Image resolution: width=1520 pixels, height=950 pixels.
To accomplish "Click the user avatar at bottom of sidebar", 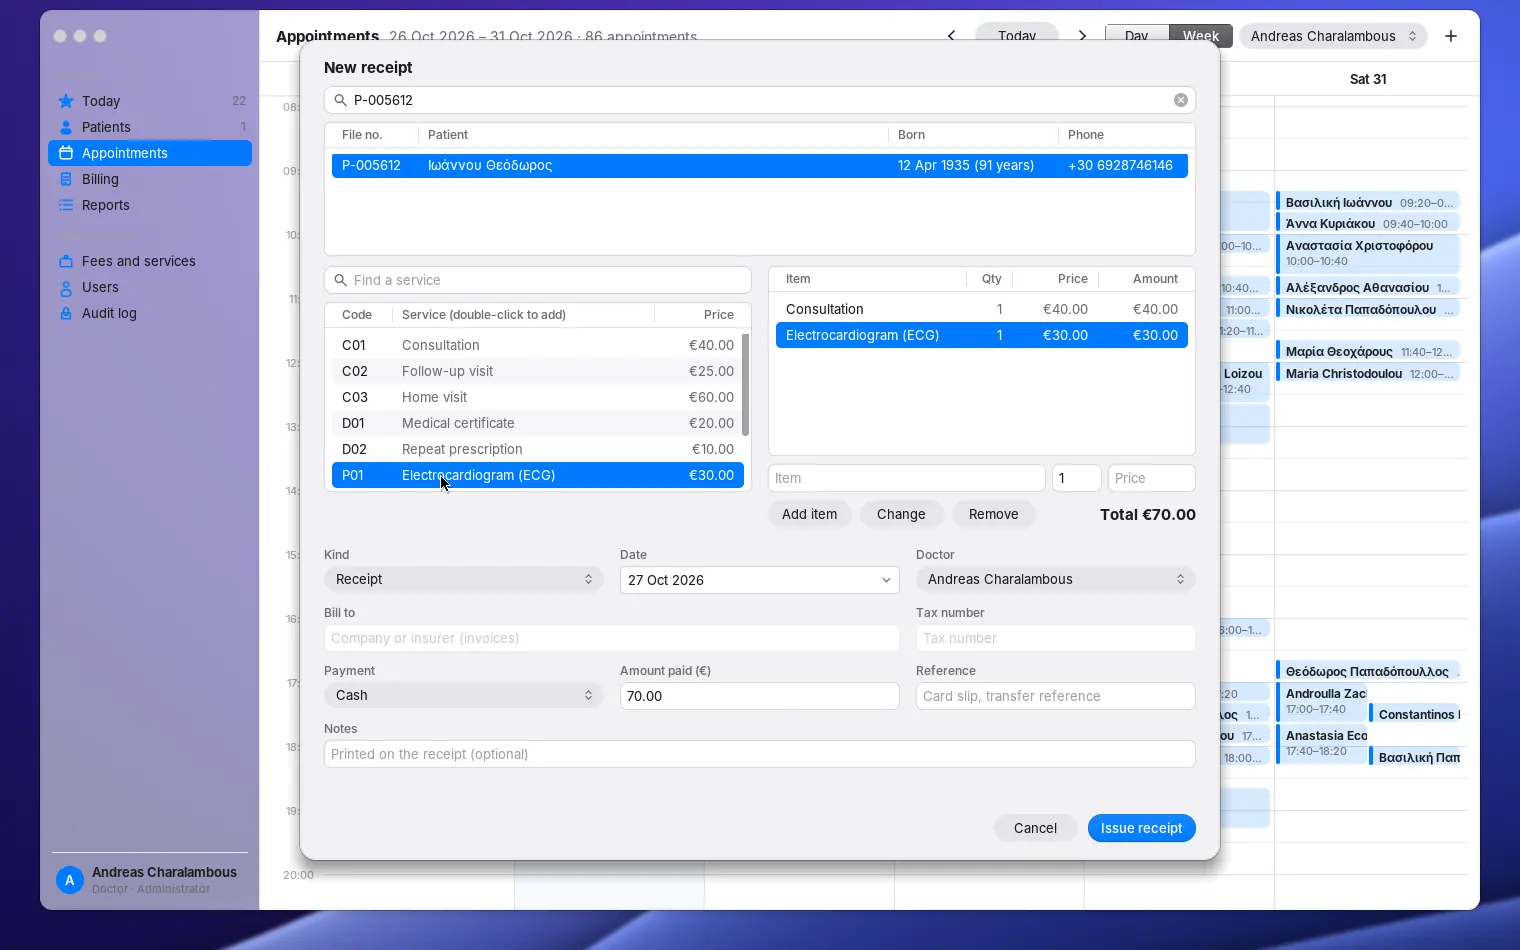I will (69, 880).
